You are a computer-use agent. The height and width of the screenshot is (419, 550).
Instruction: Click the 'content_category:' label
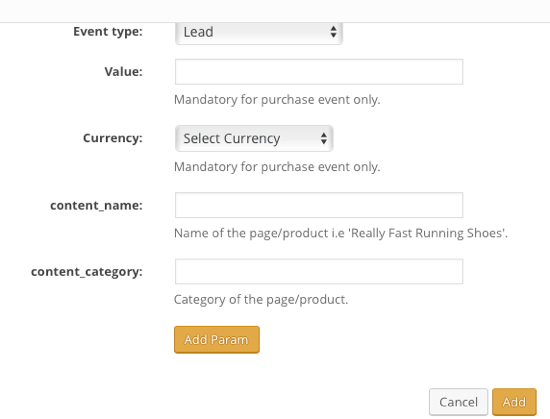pyautogui.click(x=87, y=272)
